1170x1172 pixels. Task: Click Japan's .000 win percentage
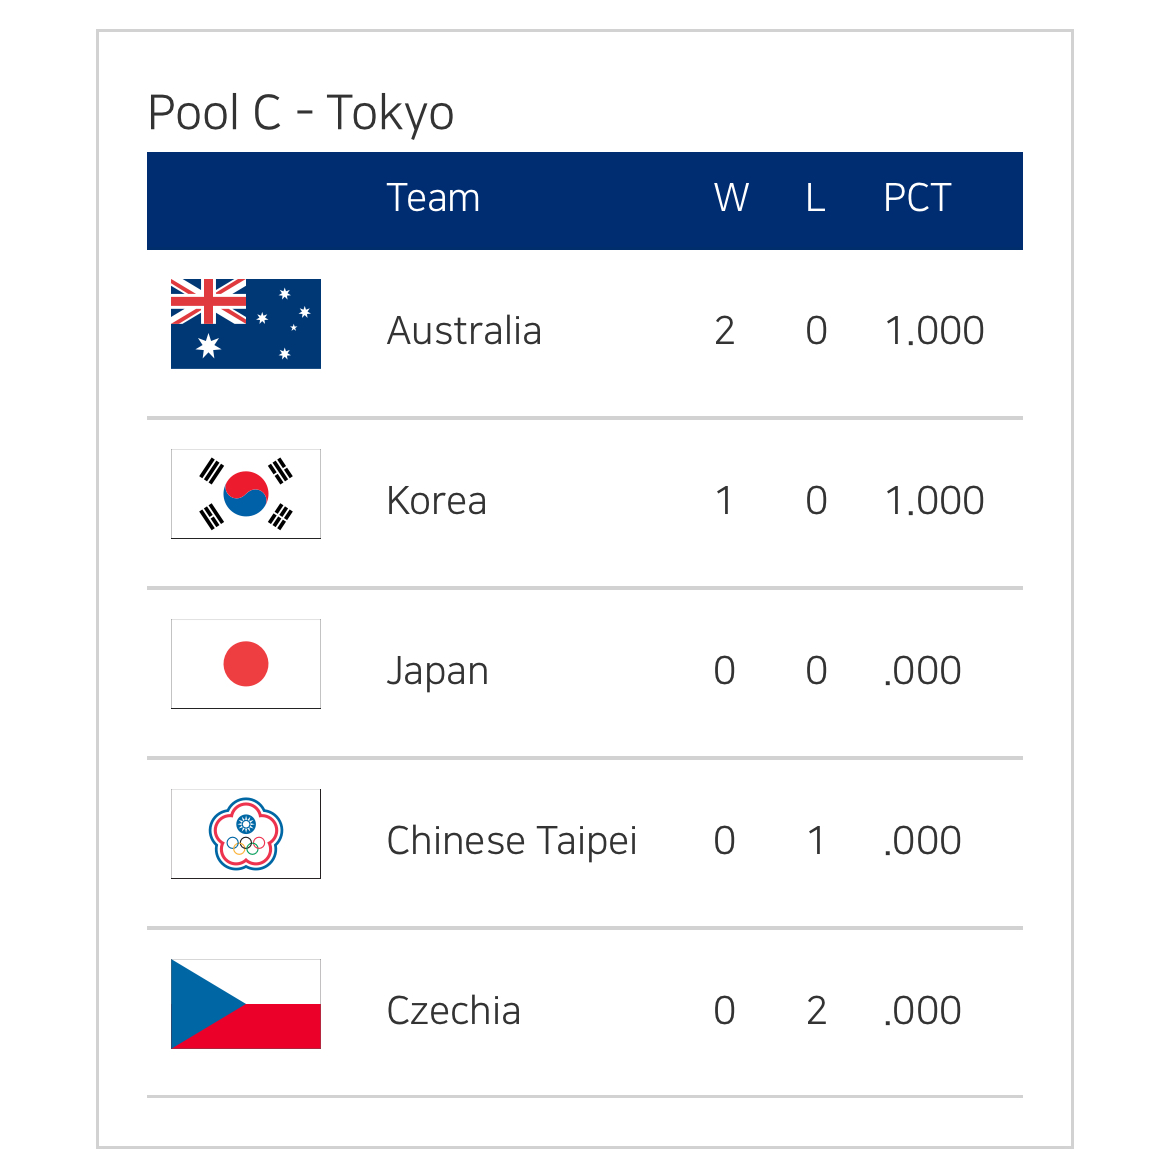coord(922,671)
